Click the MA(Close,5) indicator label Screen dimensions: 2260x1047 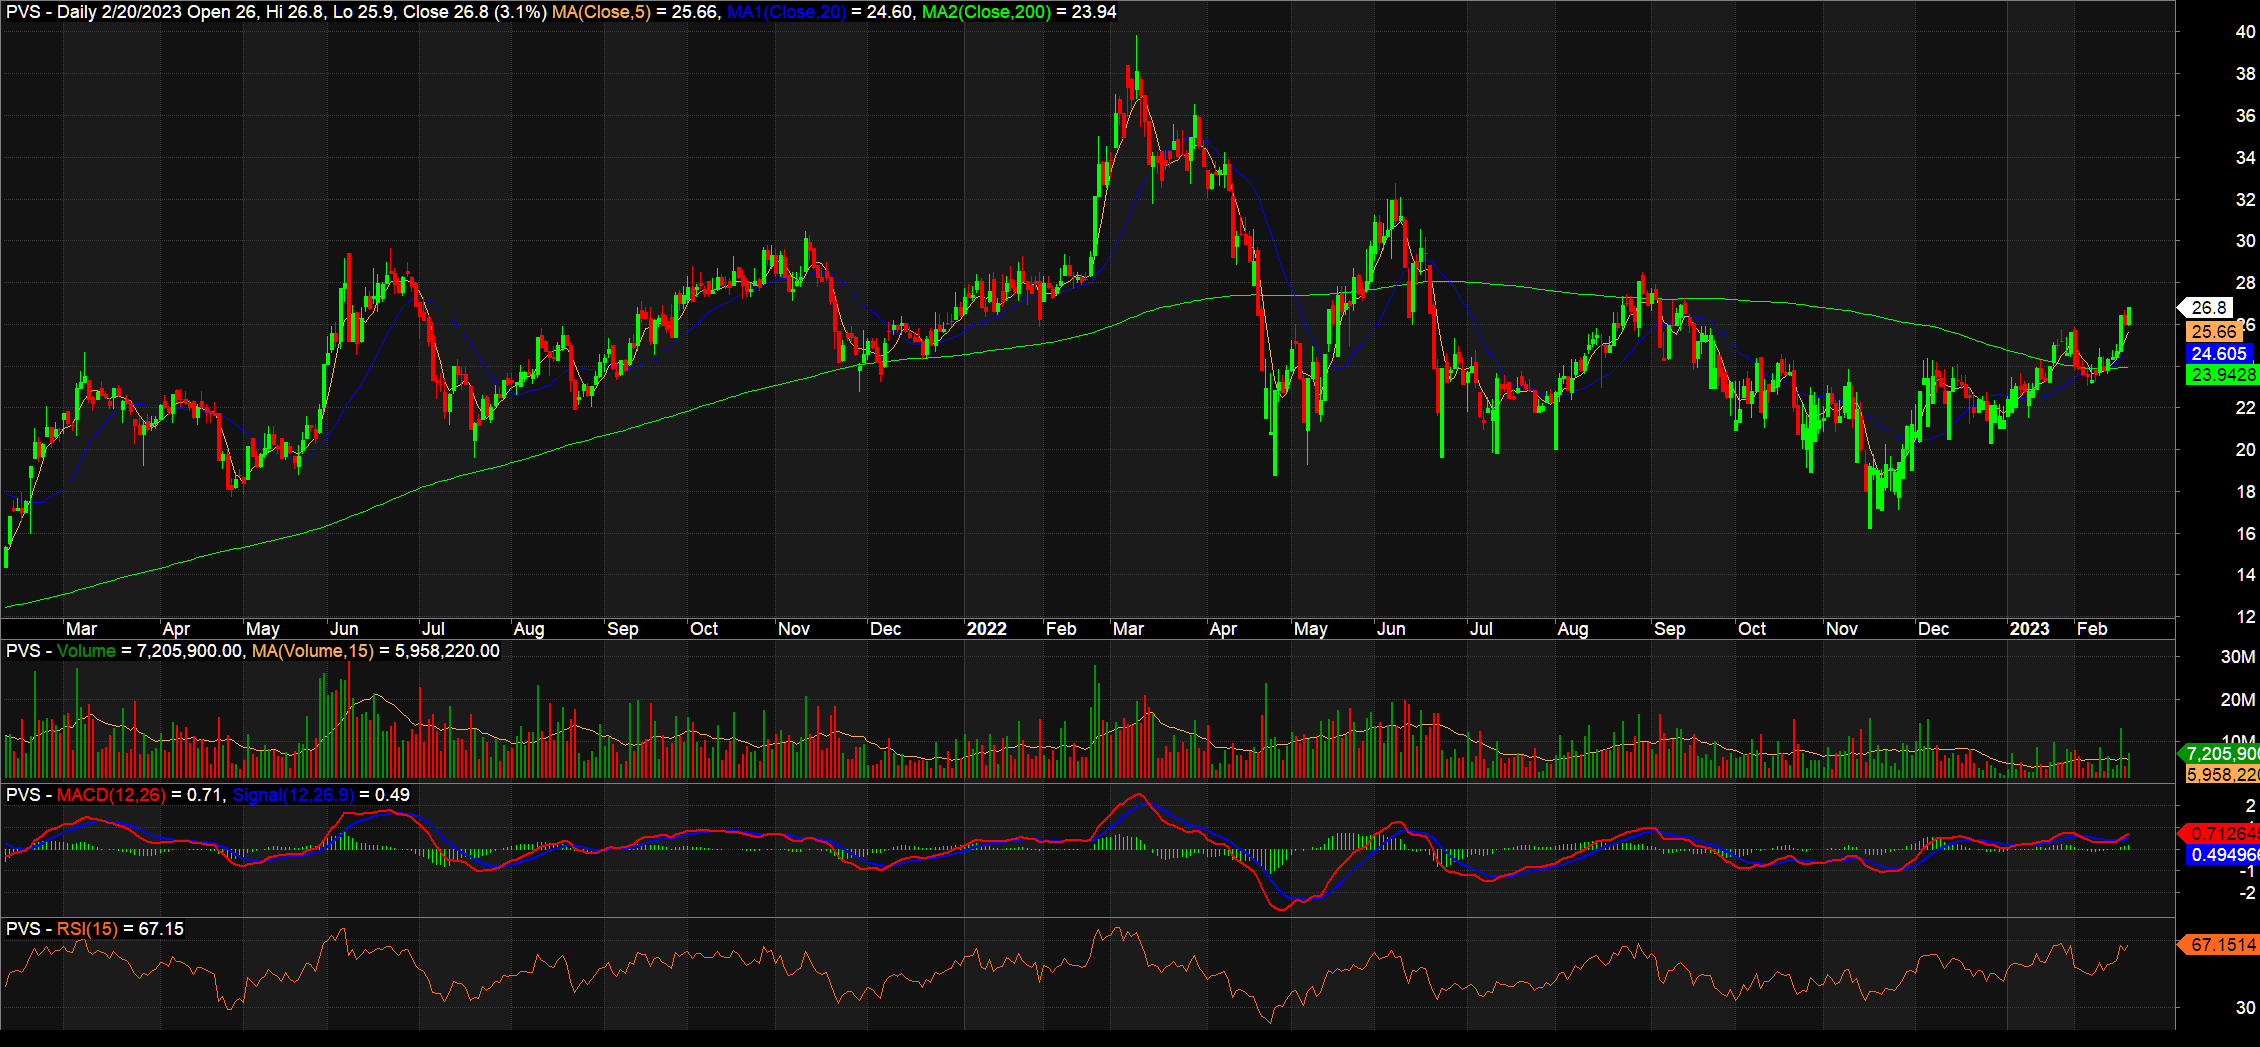pyautogui.click(x=600, y=12)
